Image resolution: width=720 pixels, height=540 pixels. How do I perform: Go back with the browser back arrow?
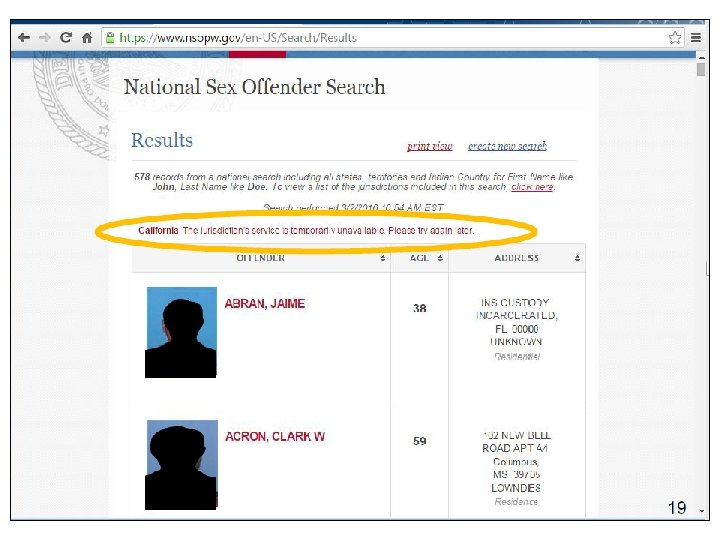coord(24,38)
